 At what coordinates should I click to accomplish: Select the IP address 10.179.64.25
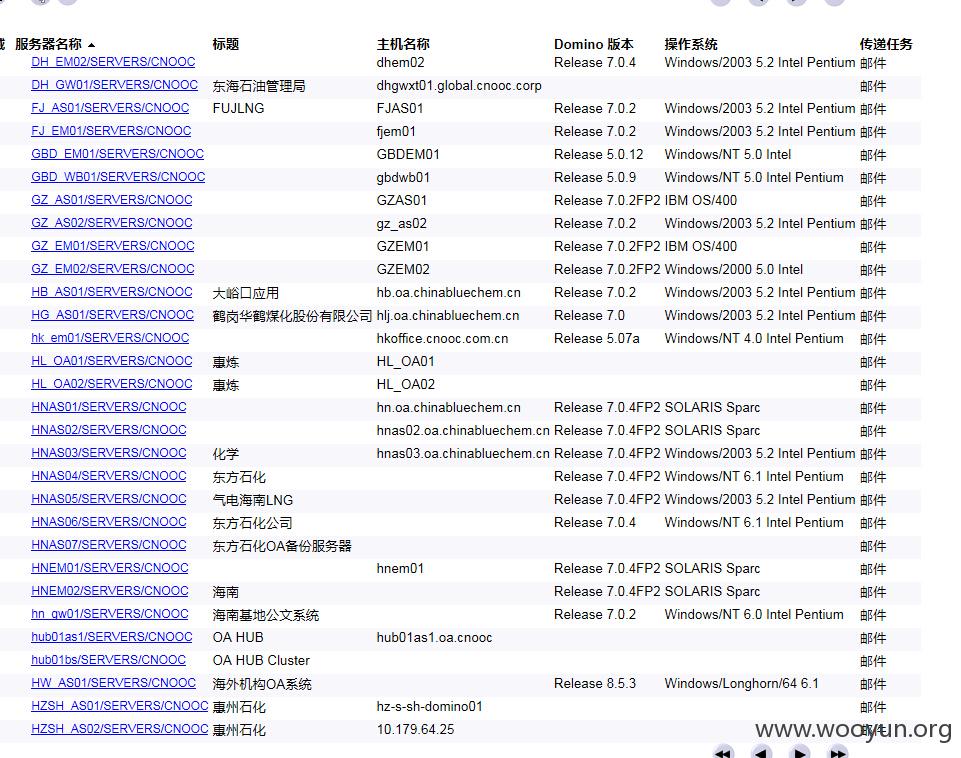point(416,729)
